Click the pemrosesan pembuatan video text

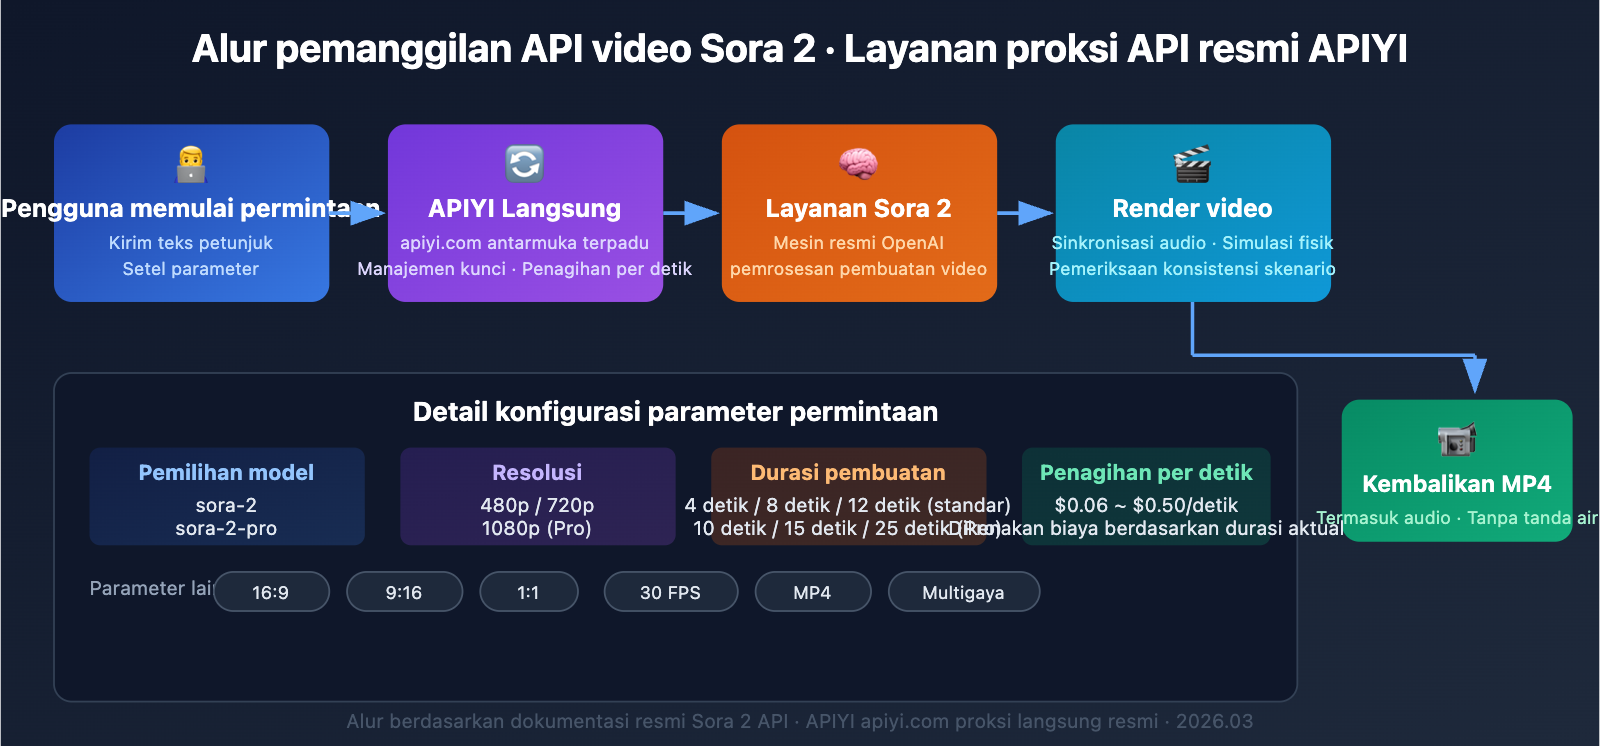(858, 269)
